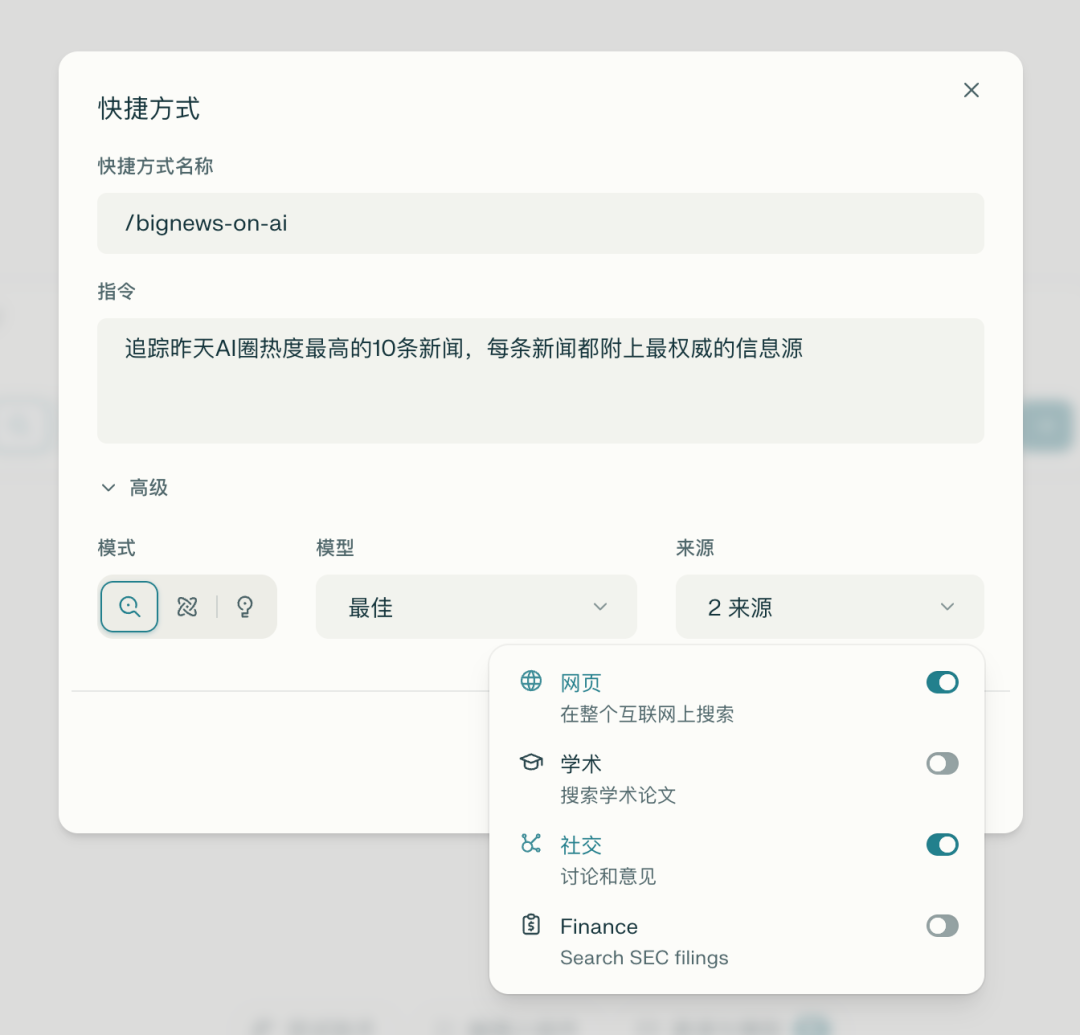Turn off the 社交 discussions toggle

coord(941,844)
